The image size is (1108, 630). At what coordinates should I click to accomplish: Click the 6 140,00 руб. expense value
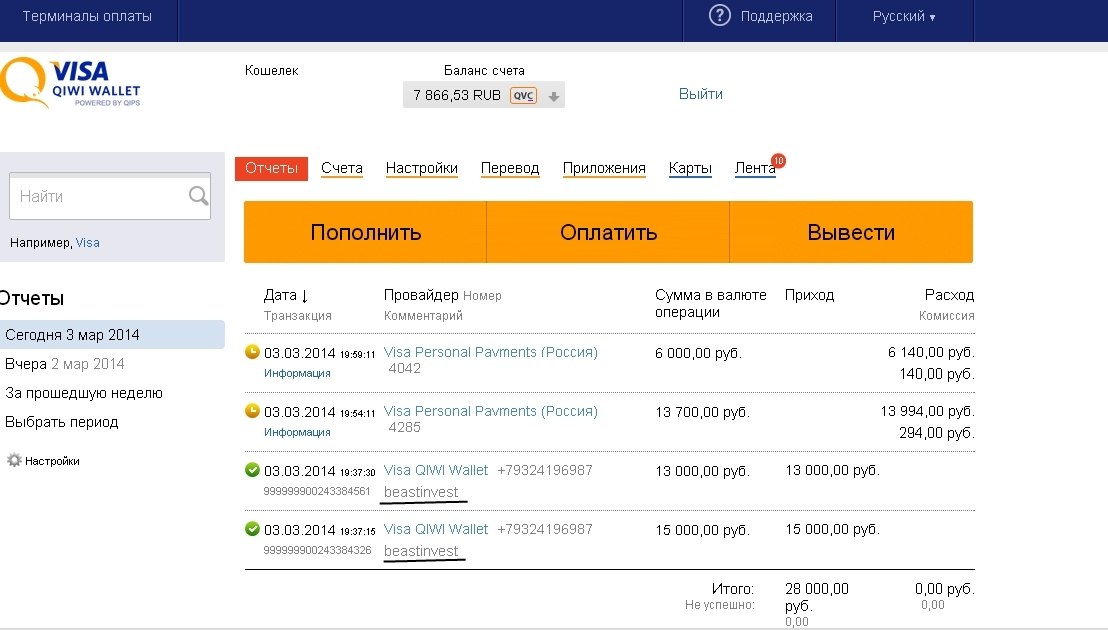point(931,352)
